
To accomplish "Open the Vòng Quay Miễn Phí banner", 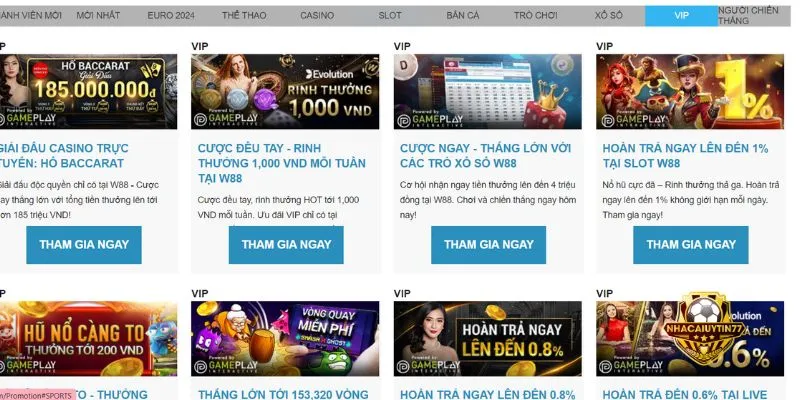I will [x=285, y=338].
